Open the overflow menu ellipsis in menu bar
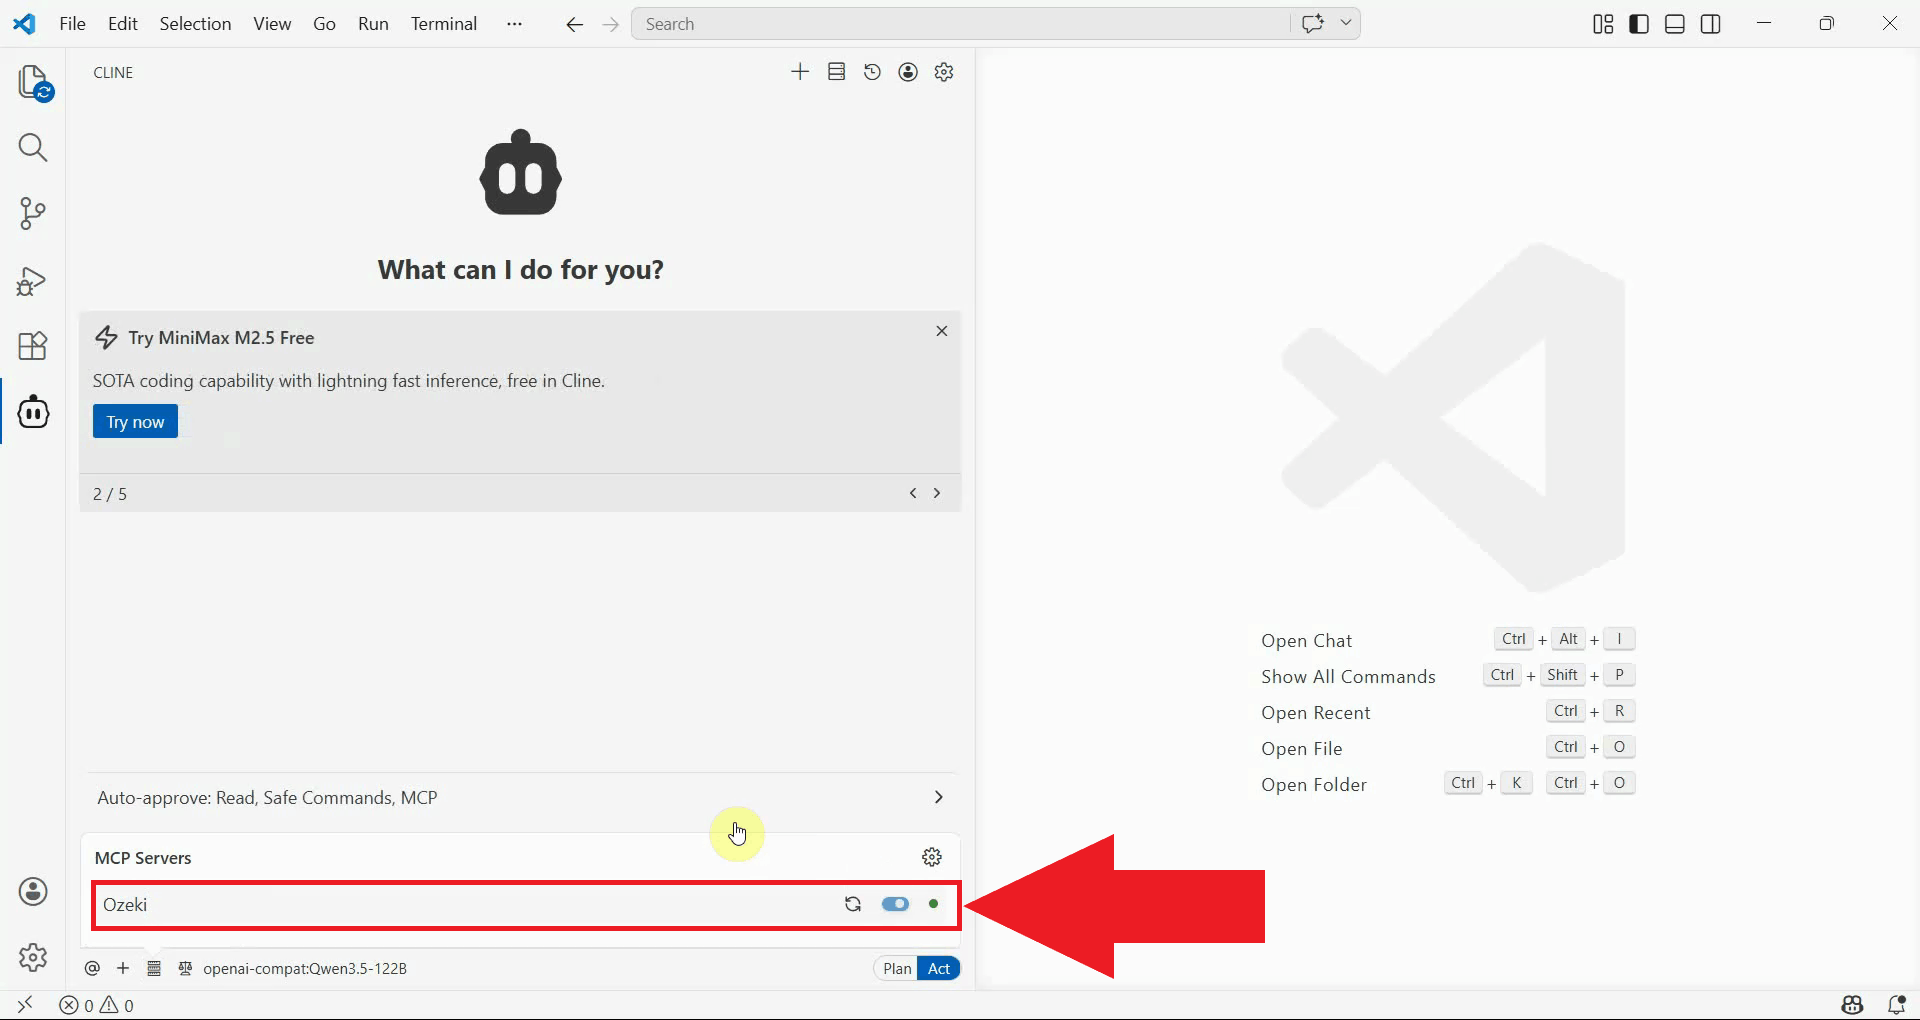Image resolution: width=1920 pixels, height=1020 pixels. [514, 24]
